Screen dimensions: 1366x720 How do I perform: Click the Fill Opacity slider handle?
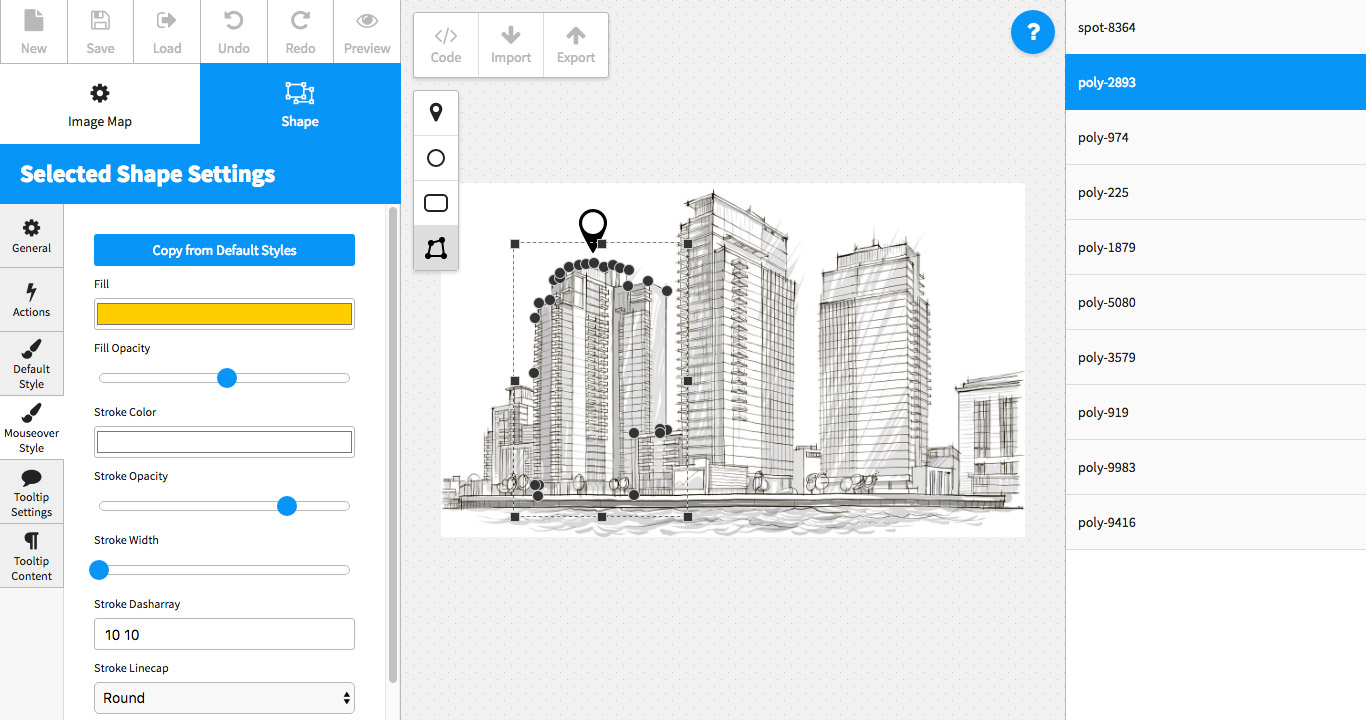click(x=227, y=378)
